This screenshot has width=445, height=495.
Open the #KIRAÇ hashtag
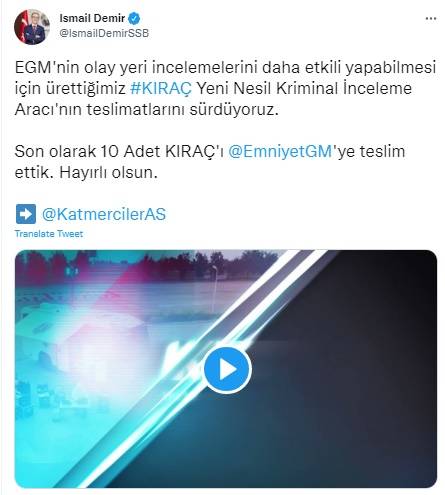point(161,88)
